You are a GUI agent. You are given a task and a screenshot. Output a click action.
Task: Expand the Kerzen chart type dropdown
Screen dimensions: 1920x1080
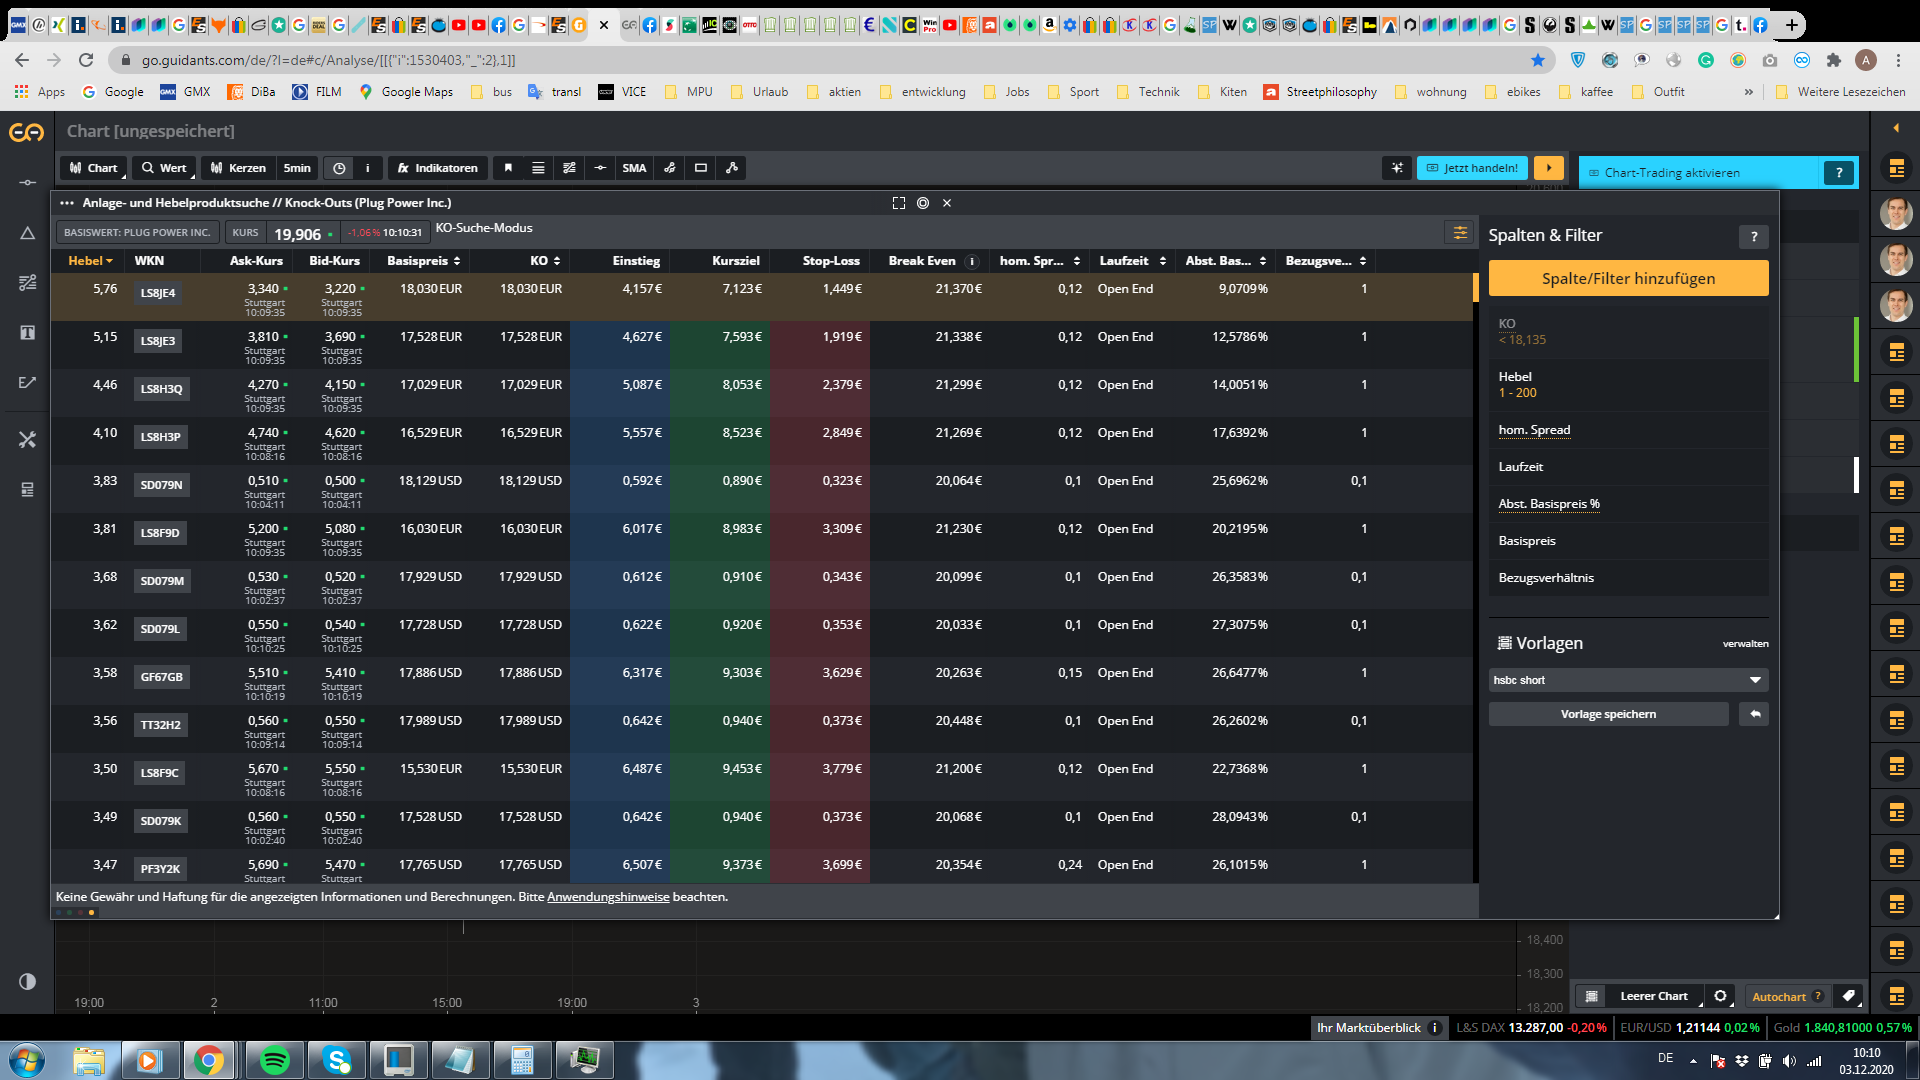coord(238,168)
